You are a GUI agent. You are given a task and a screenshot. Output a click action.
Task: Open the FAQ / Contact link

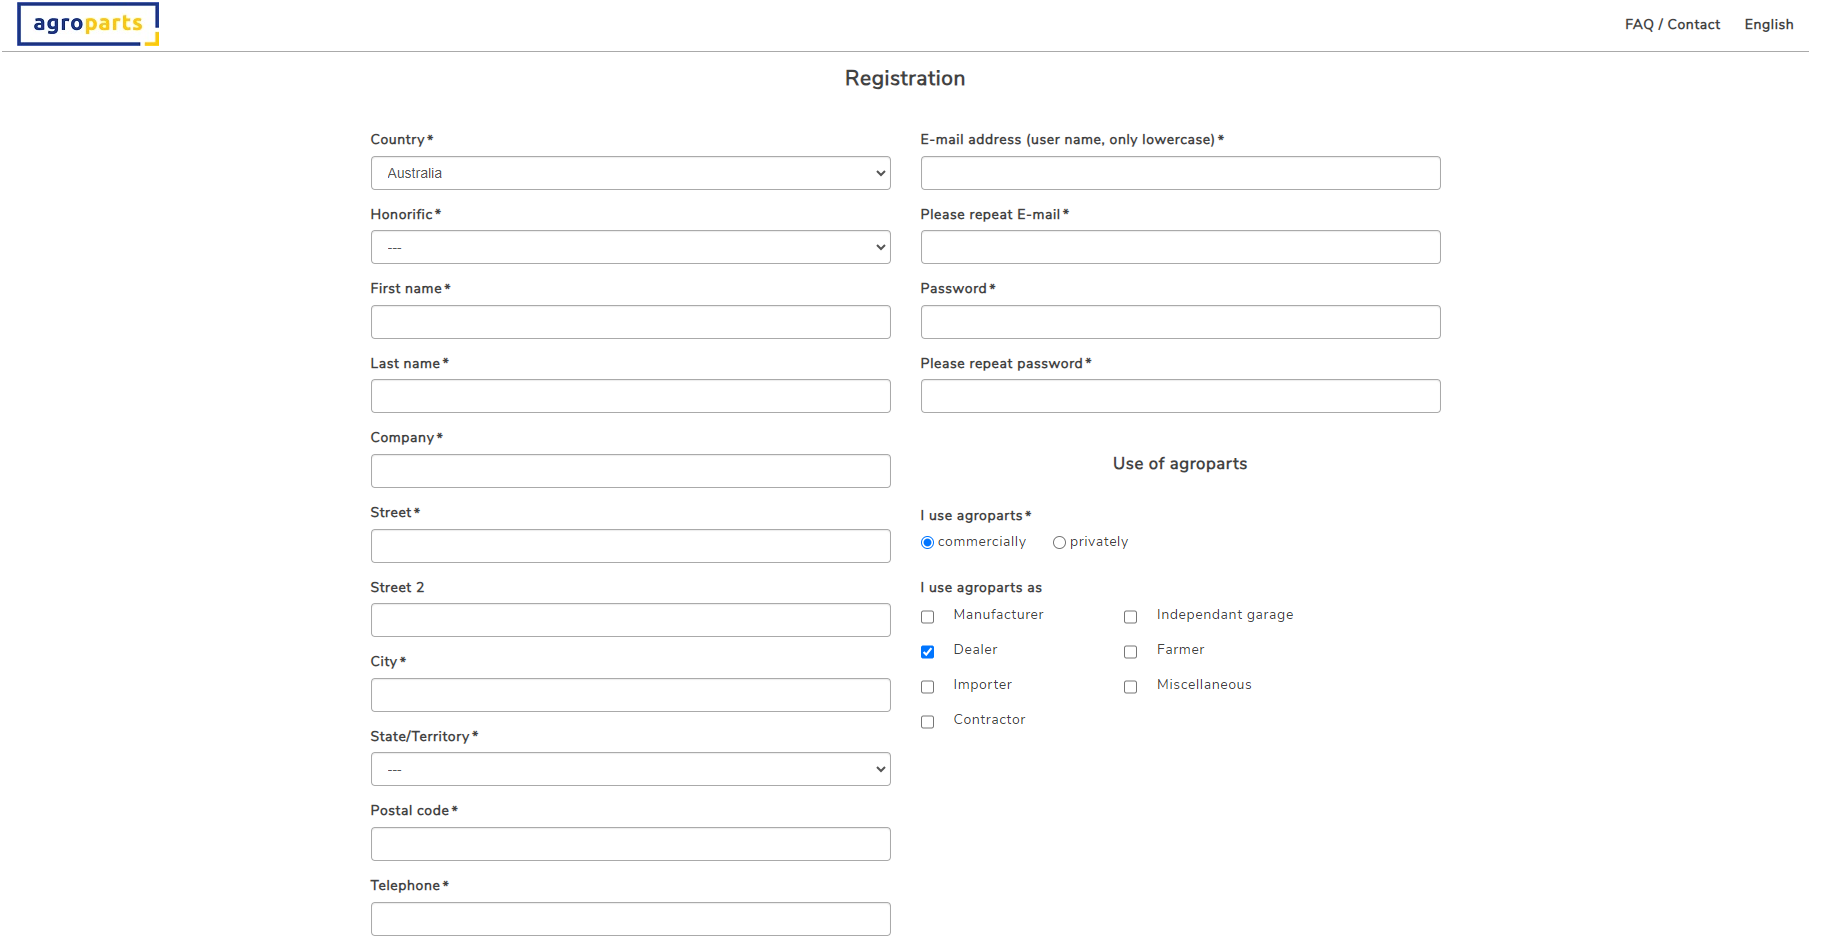tap(1672, 24)
